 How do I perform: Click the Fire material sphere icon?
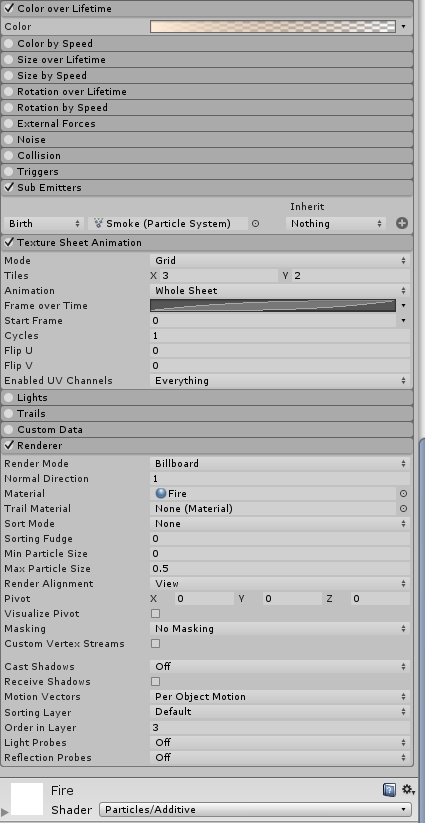(161, 493)
